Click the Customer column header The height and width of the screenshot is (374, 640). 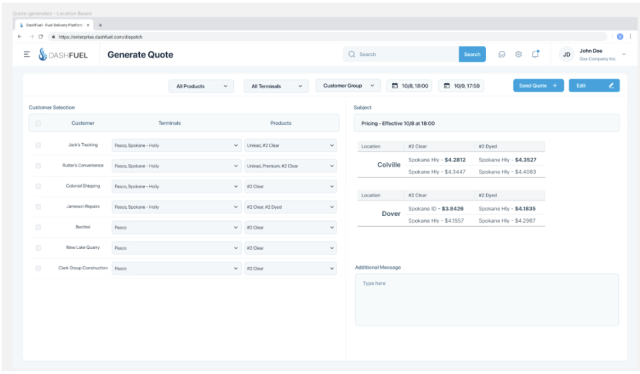tap(83, 123)
